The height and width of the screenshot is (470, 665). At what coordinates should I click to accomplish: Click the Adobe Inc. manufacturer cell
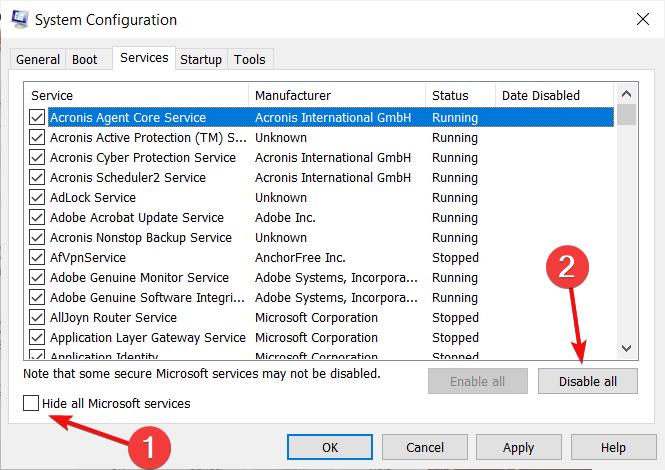pyautogui.click(x=285, y=217)
